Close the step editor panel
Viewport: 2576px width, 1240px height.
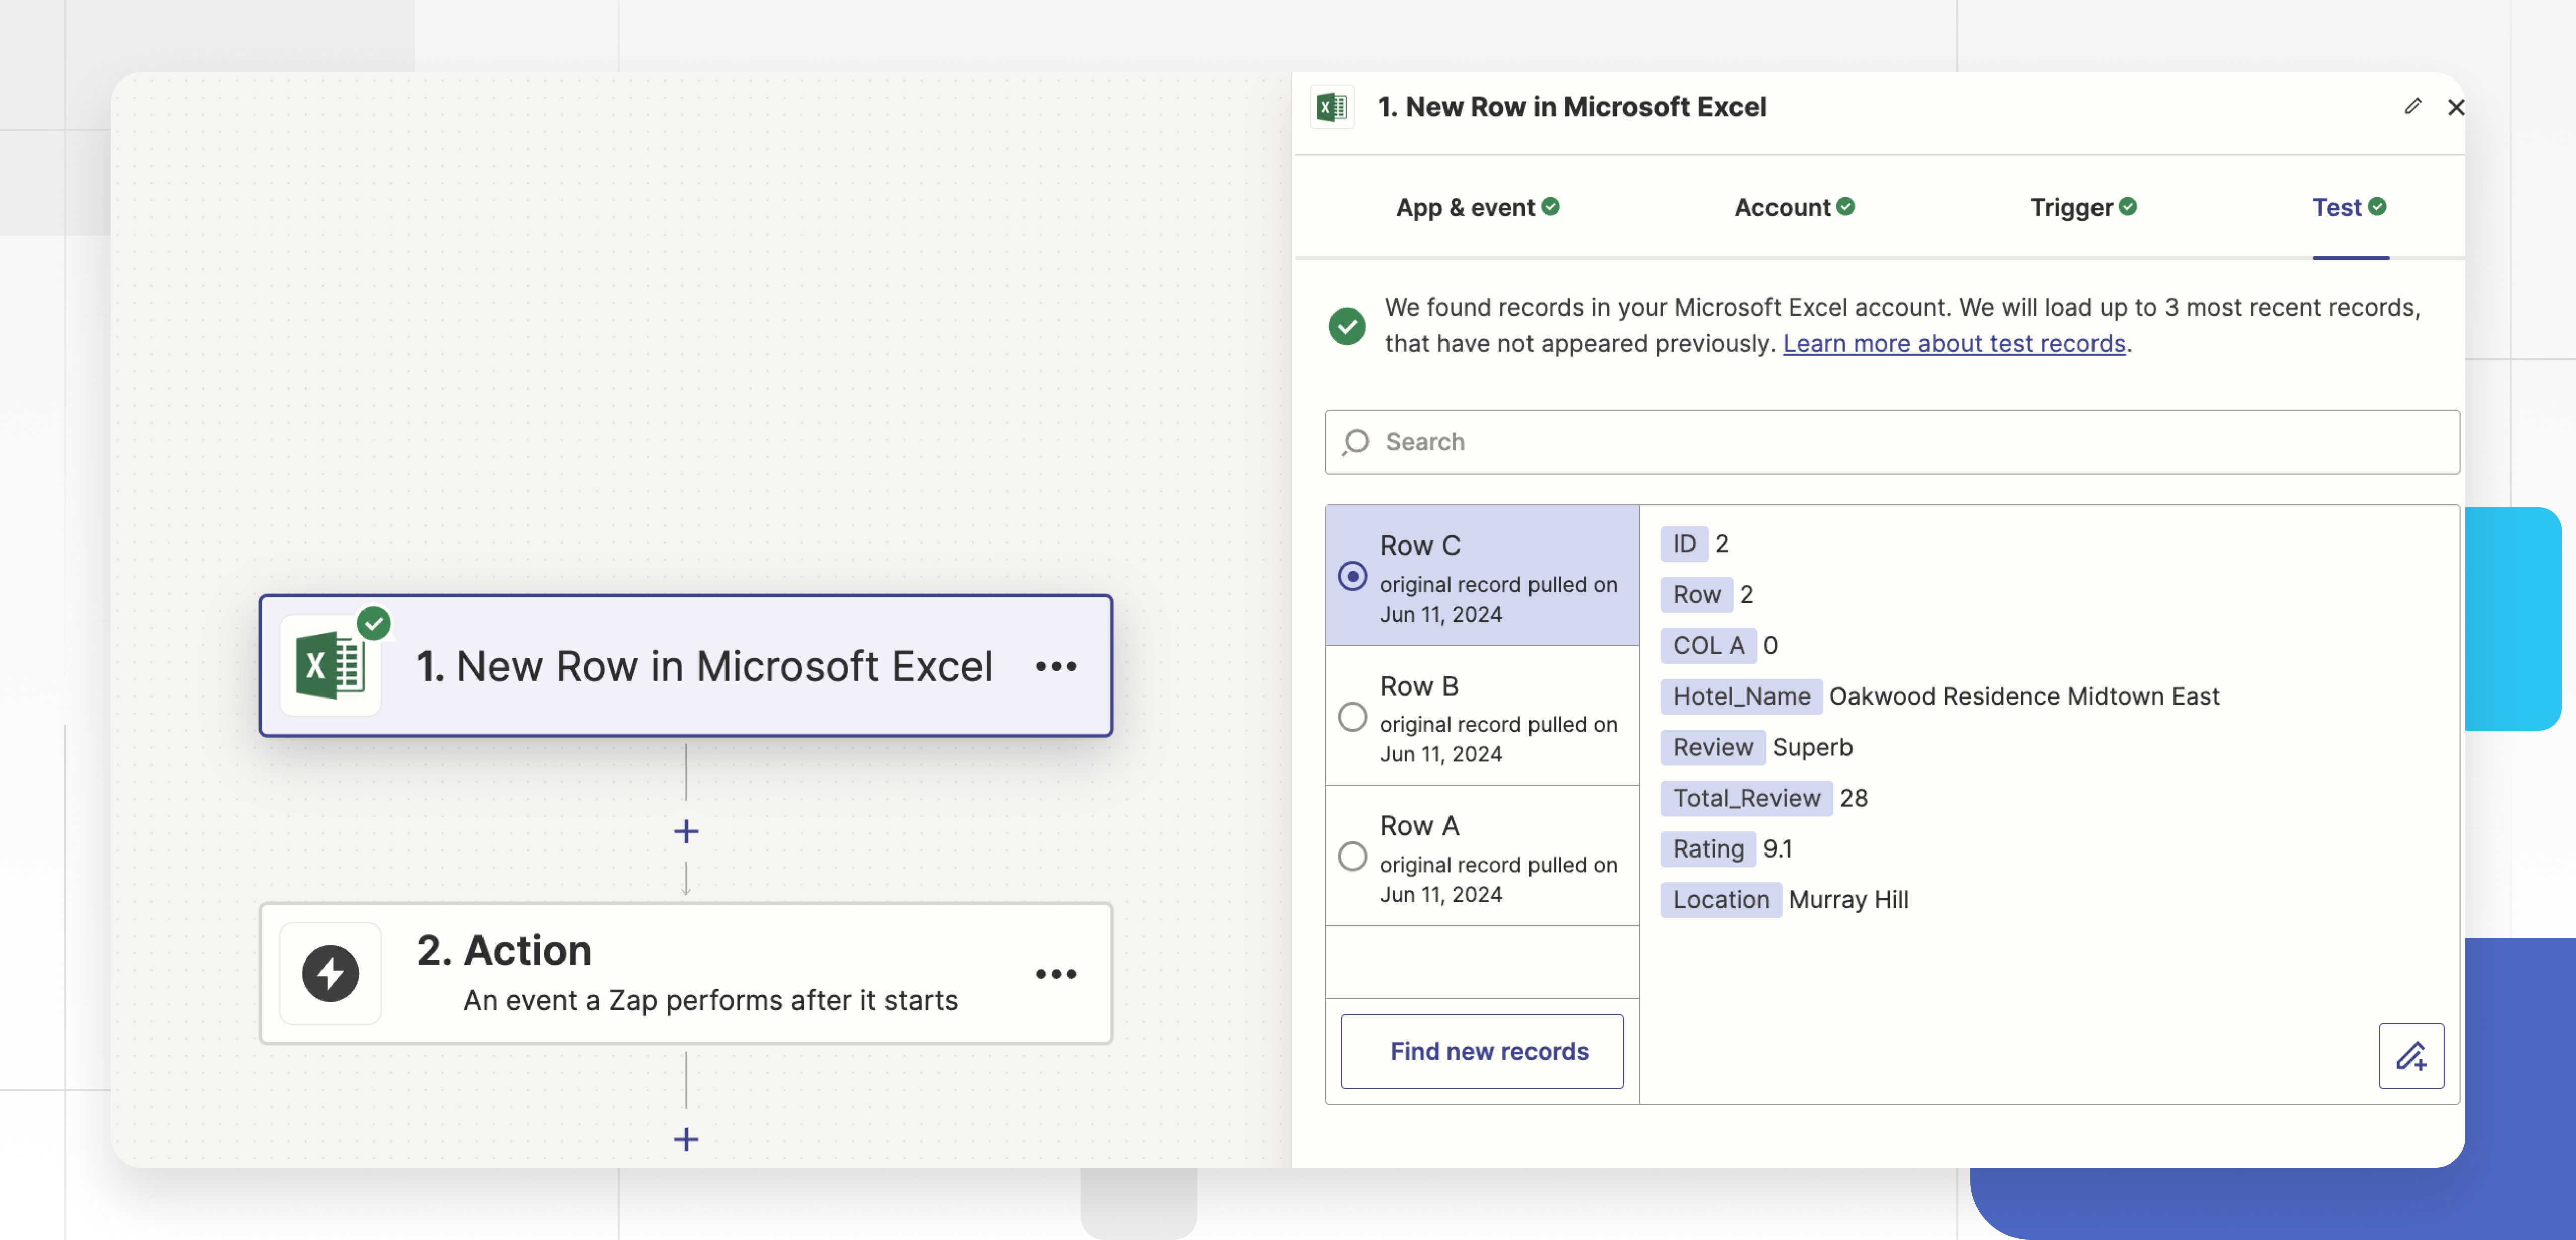(2455, 107)
